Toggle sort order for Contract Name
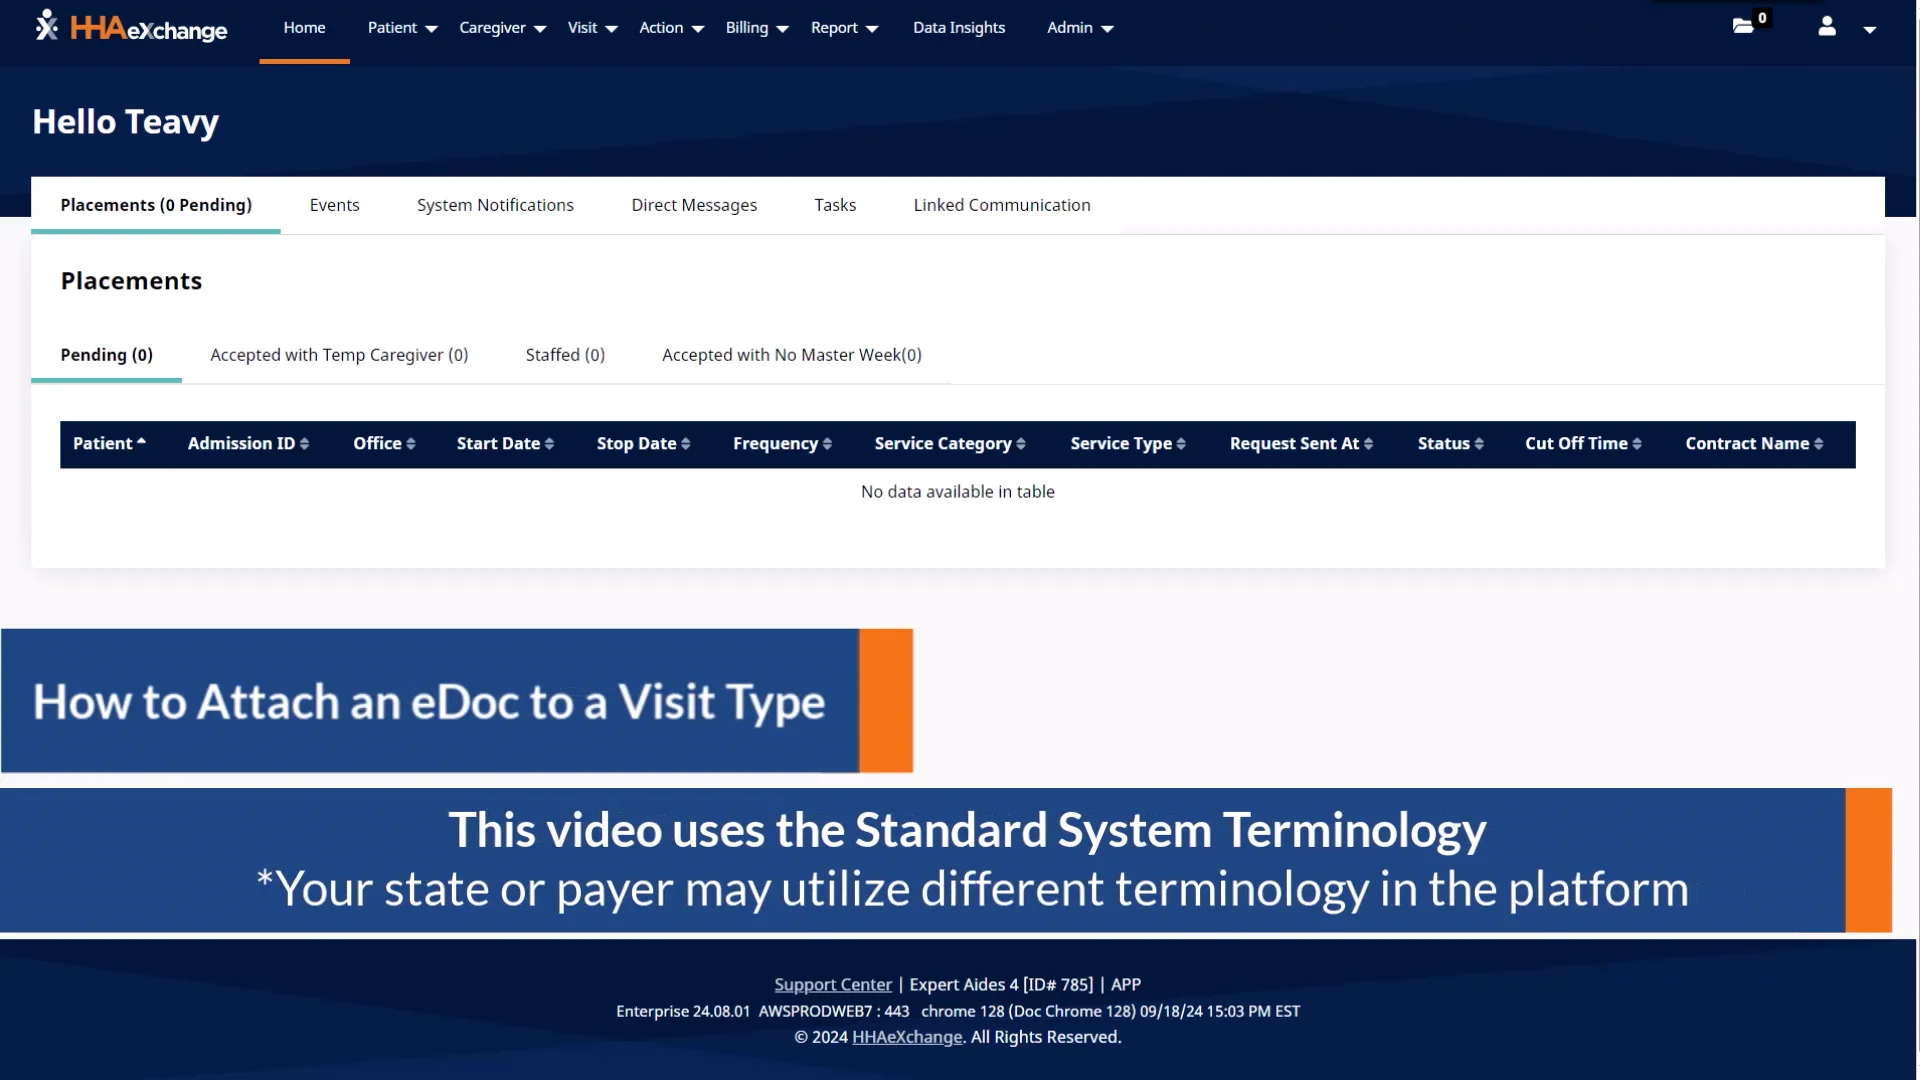This screenshot has width=1920, height=1080. (x=1818, y=443)
